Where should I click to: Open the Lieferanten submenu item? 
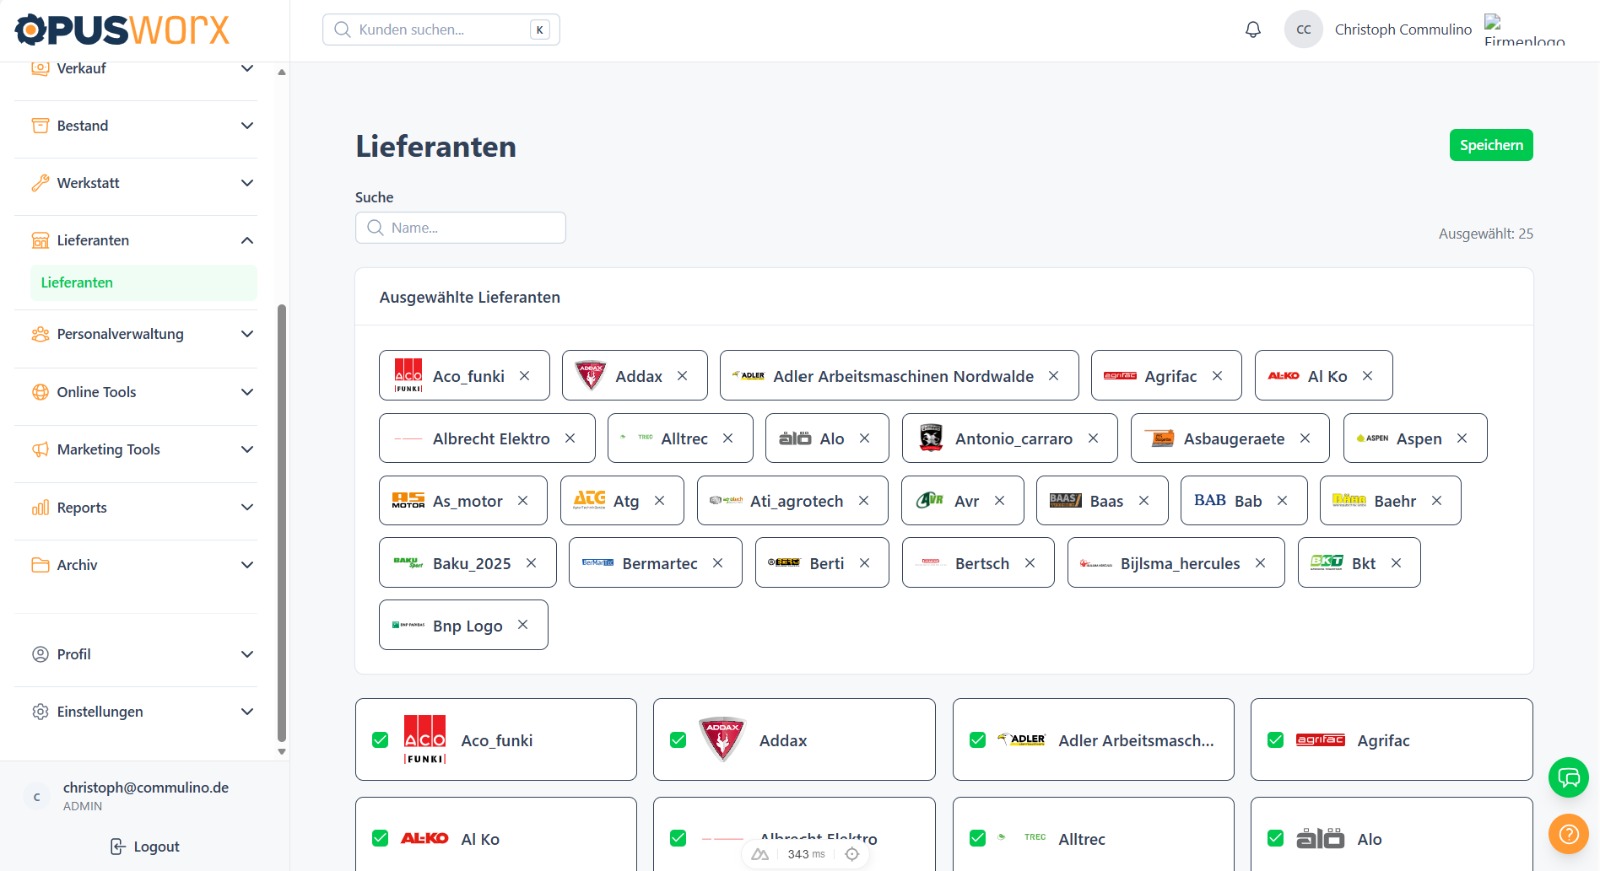pyautogui.click(x=77, y=283)
